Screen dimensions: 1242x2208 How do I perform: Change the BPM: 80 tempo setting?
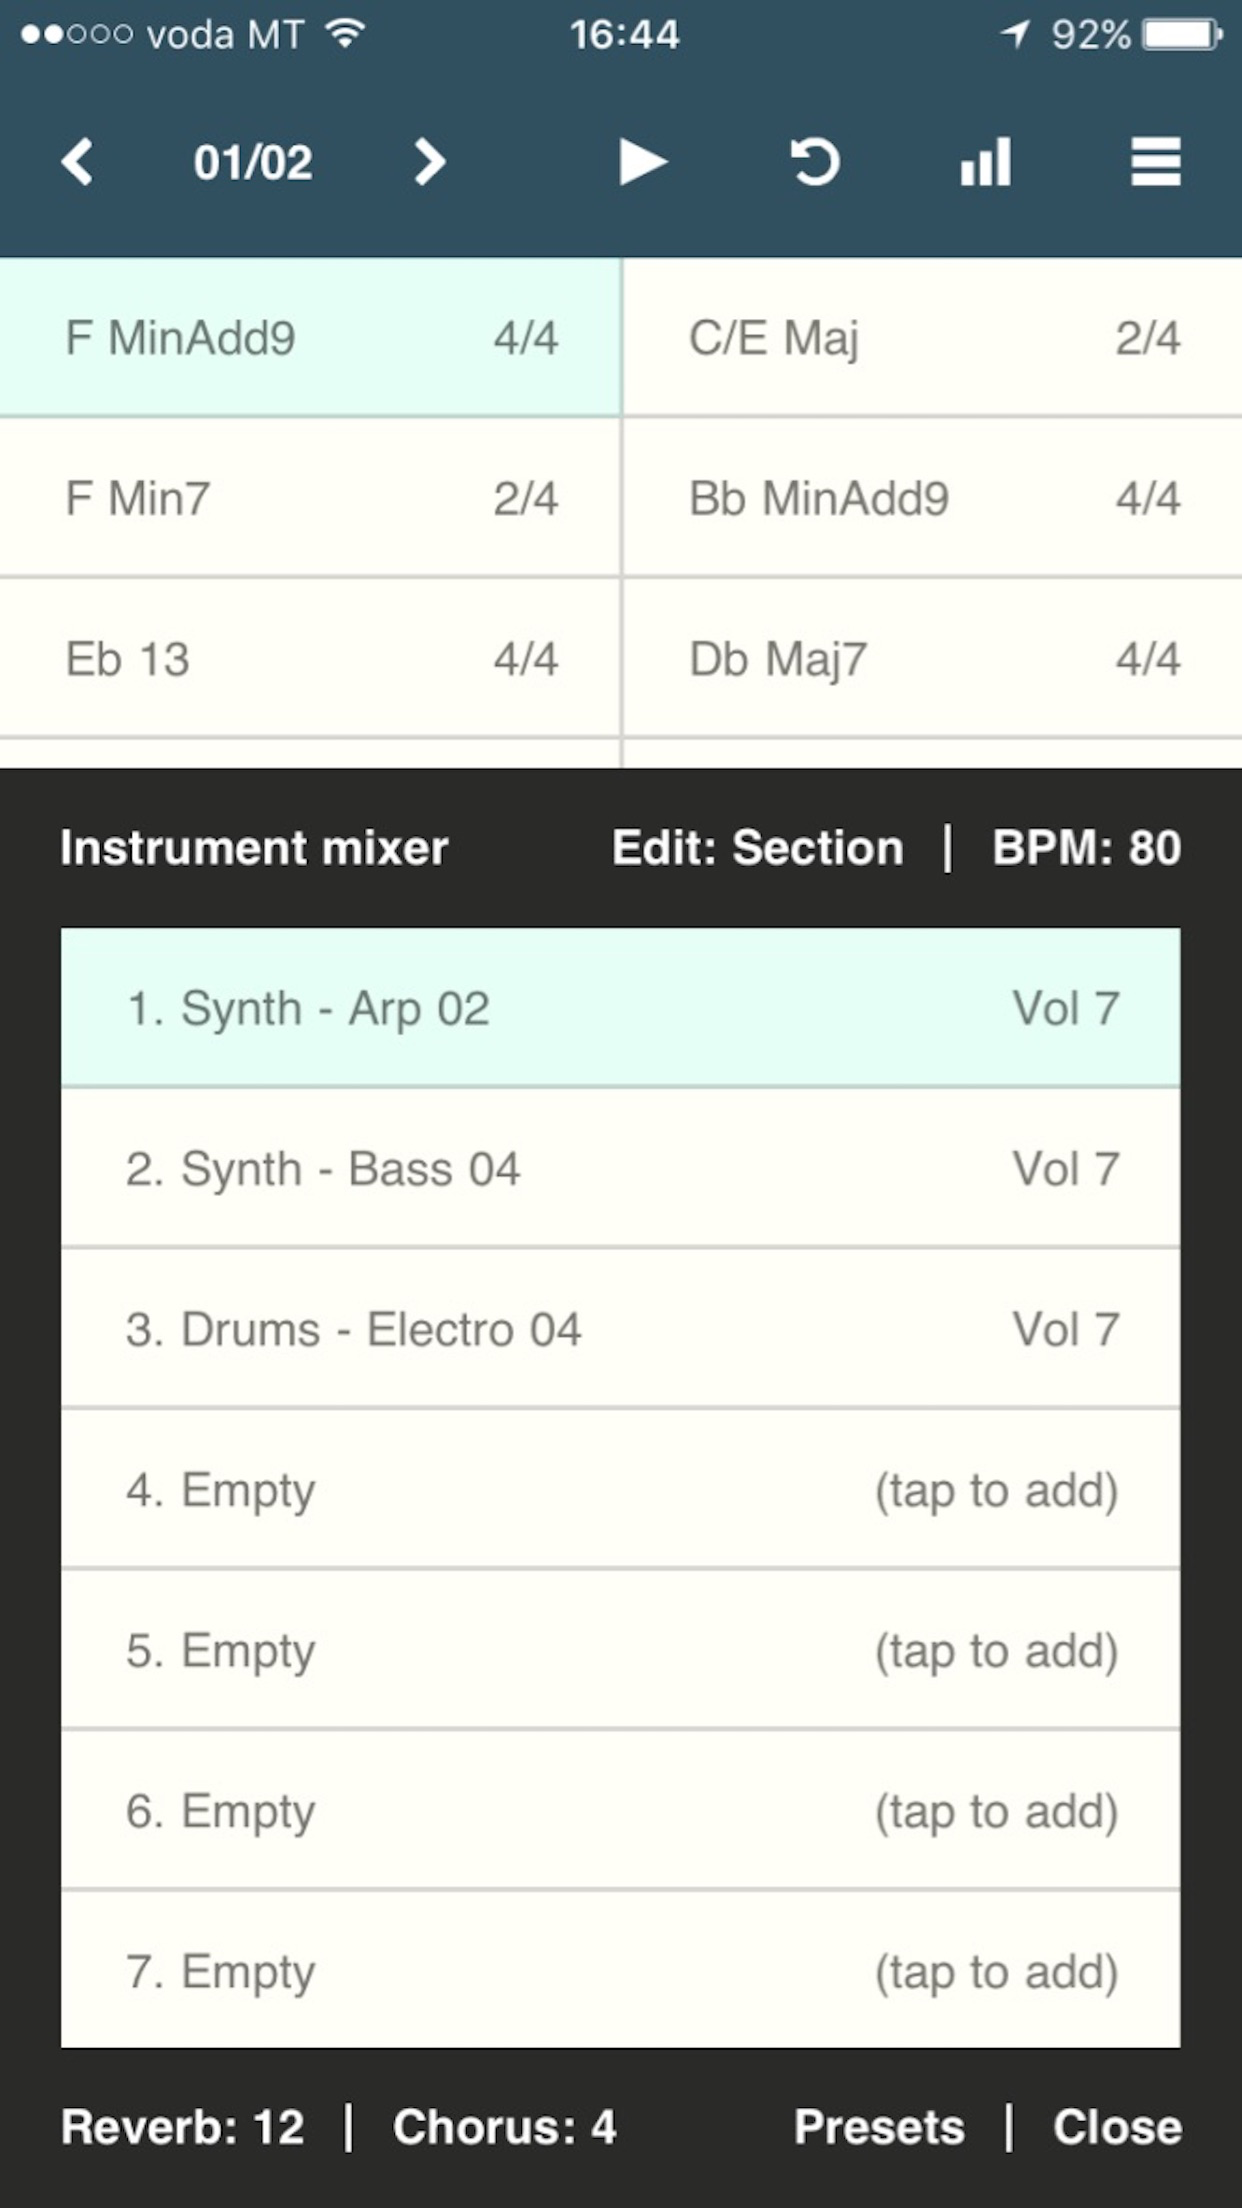[1086, 848]
